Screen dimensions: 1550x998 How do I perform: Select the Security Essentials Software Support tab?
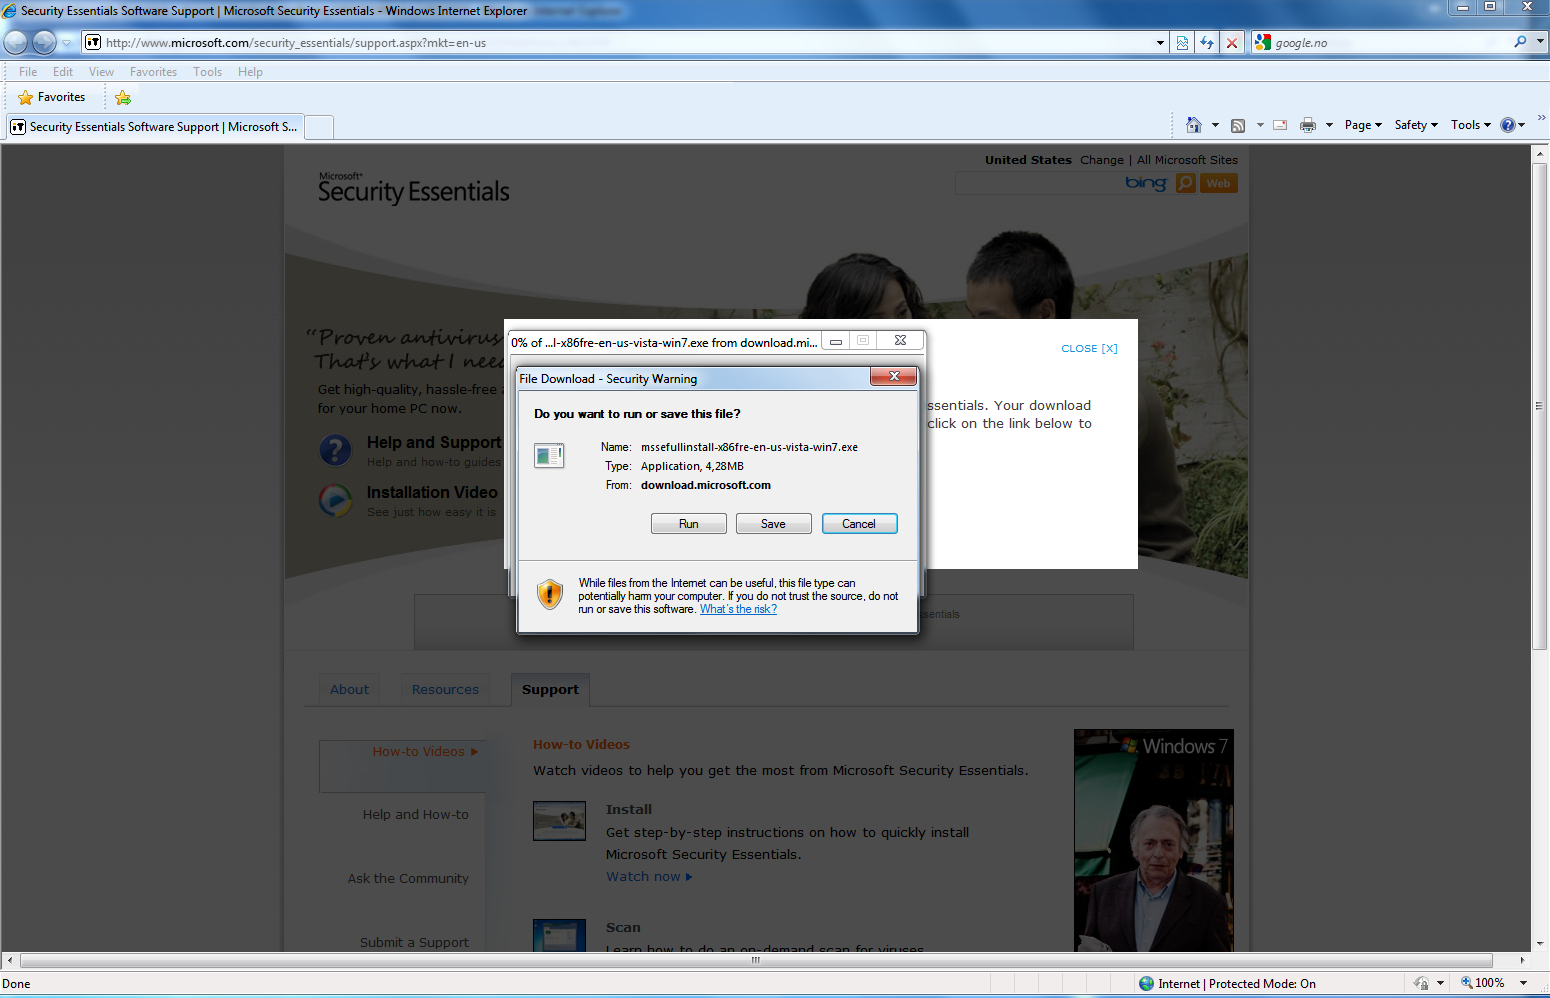pos(154,127)
